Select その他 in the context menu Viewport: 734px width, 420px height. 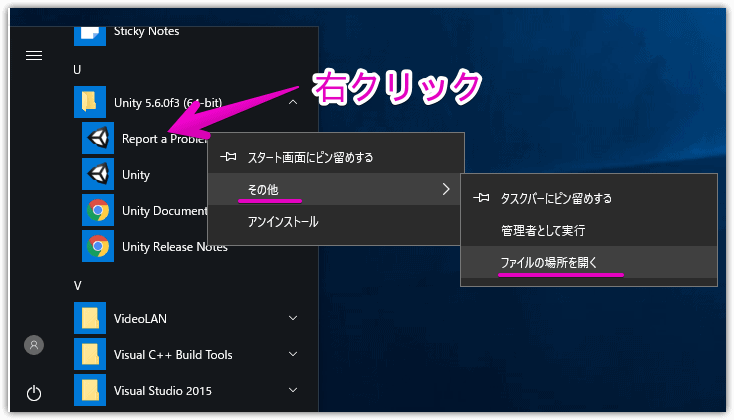pyautogui.click(x=335, y=189)
